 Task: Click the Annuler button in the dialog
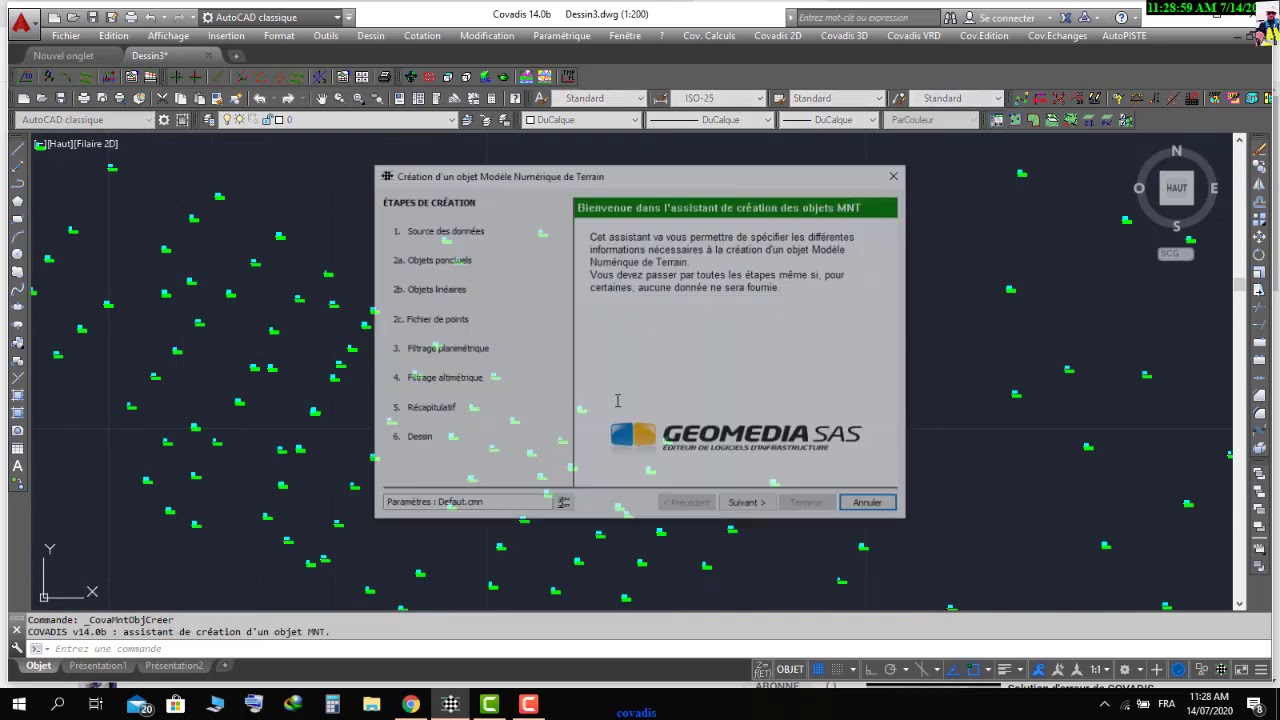click(x=867, y=502)
